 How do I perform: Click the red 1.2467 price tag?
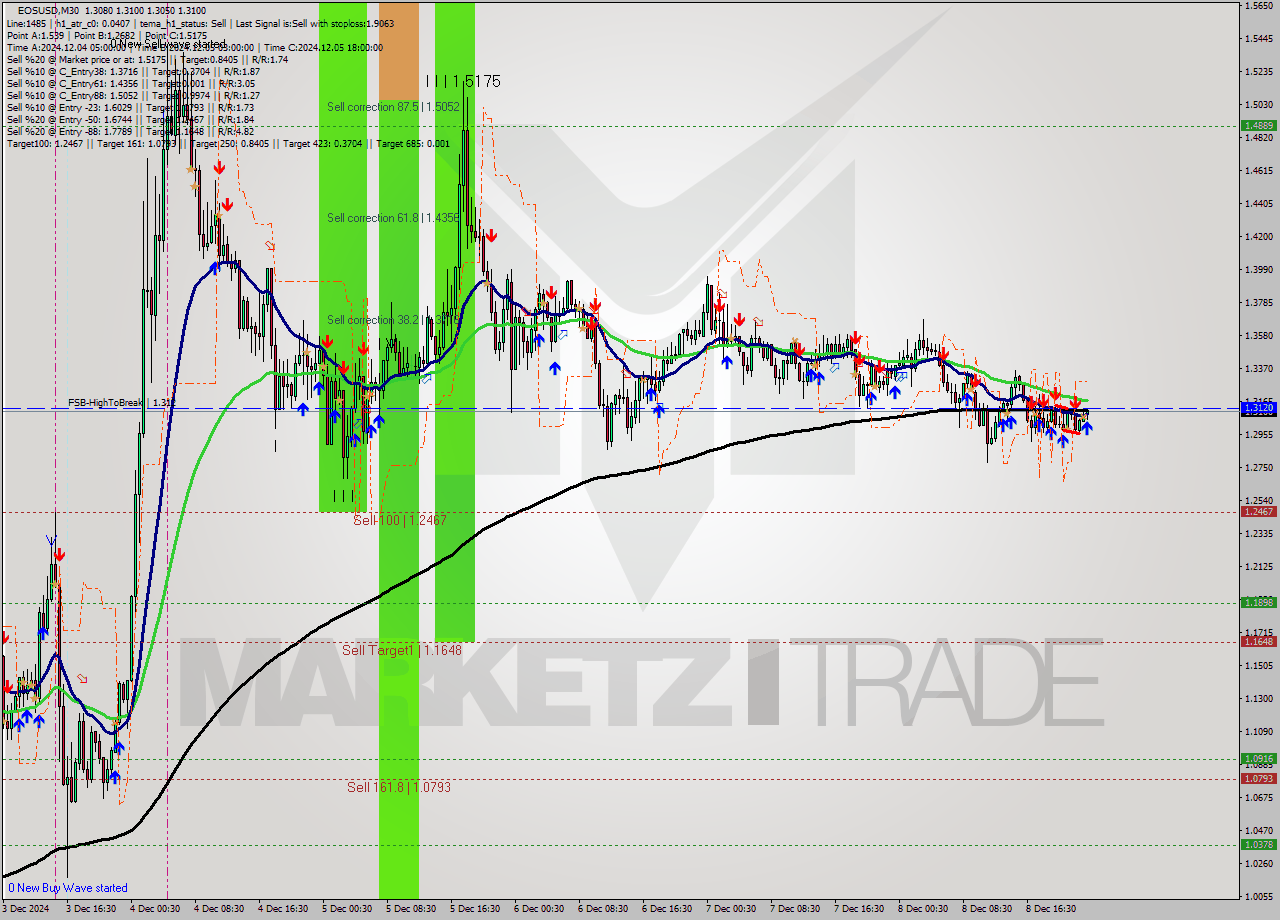(1258, 511)
